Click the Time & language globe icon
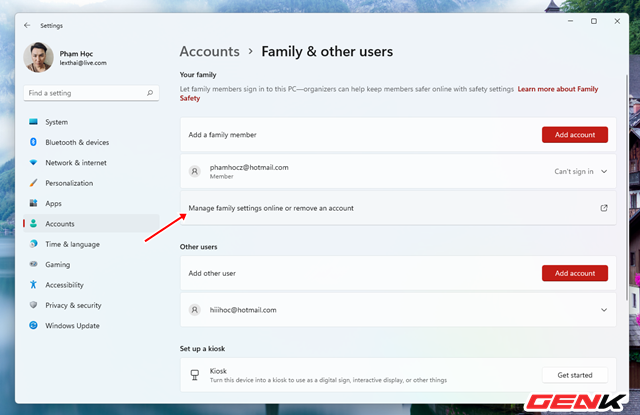The width and height of the screenshot is (640, 415). click(33, 244)
